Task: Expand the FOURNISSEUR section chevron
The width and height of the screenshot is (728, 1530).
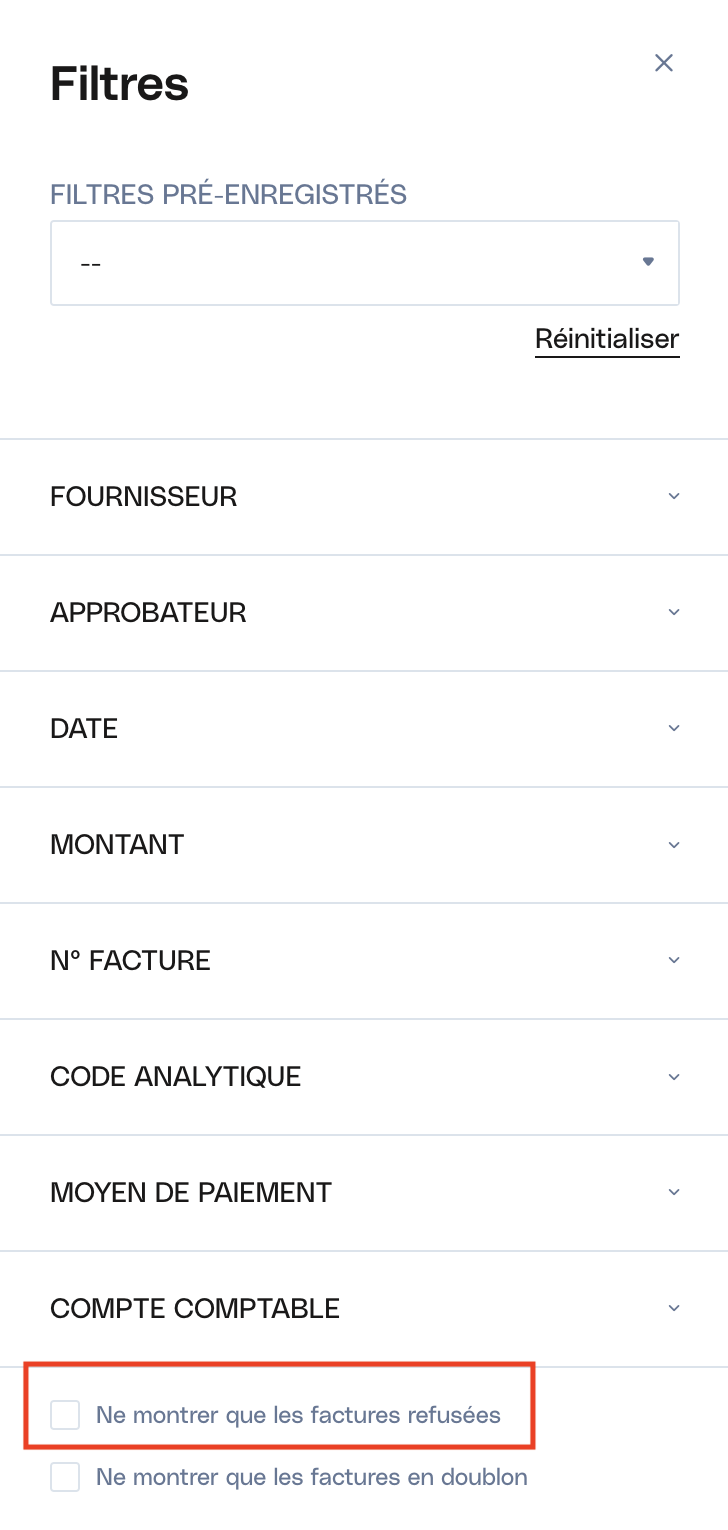Action: coord(674,496)
